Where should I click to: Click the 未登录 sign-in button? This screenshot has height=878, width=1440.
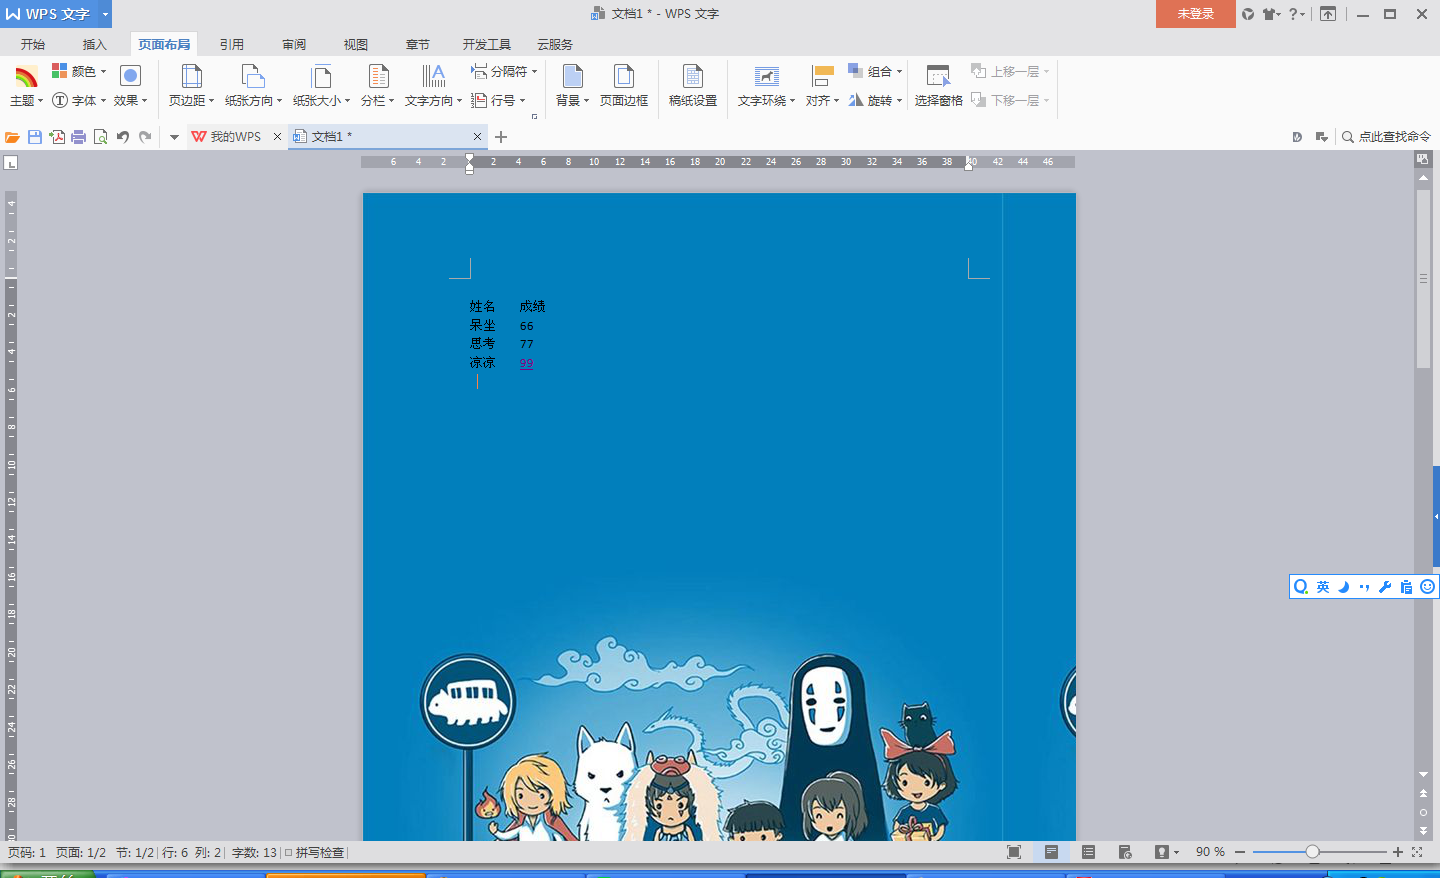(1196, 14)
